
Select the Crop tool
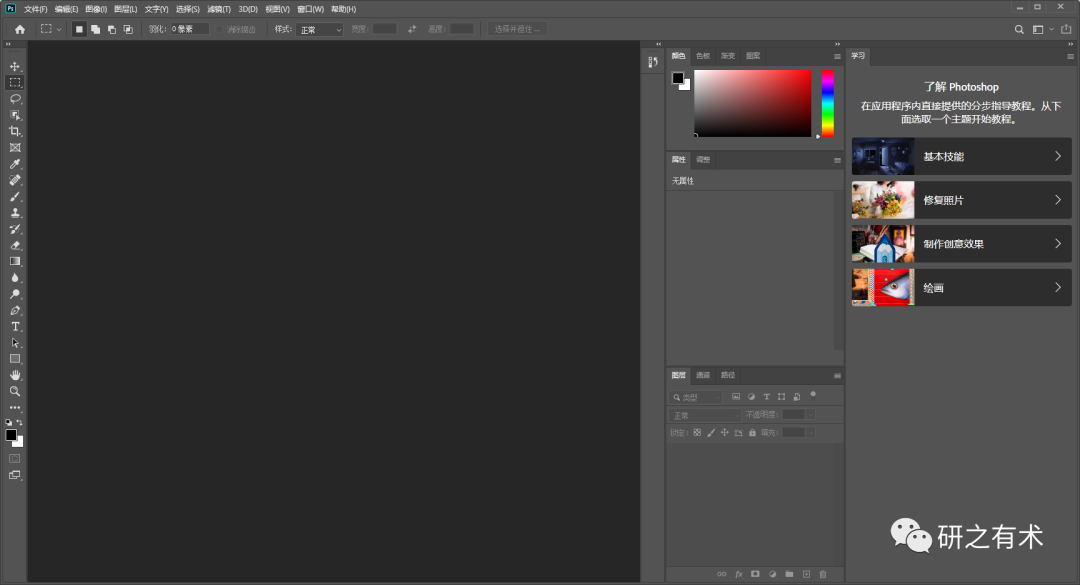point(14,131)
